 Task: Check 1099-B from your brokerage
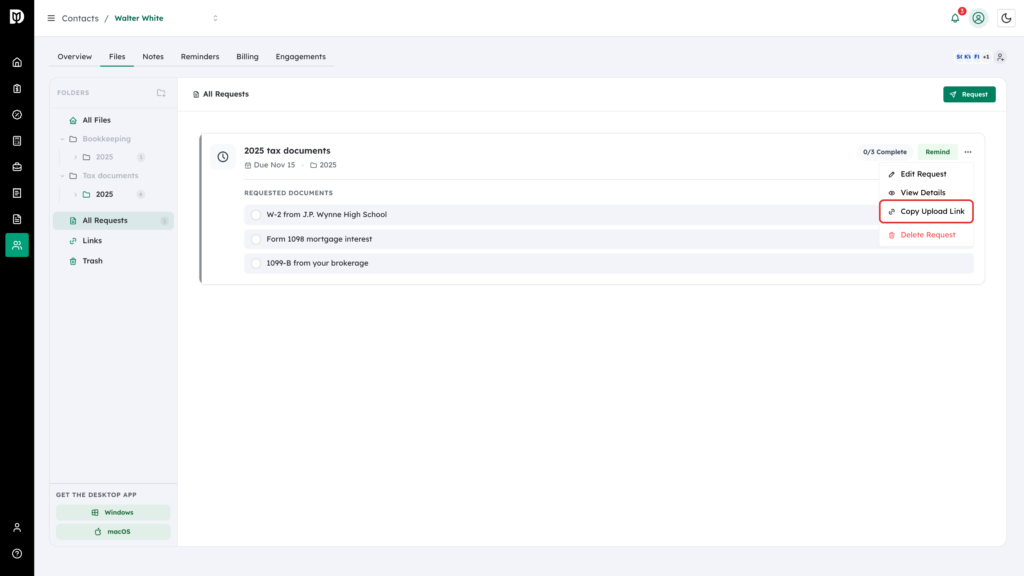click(256, 263)
